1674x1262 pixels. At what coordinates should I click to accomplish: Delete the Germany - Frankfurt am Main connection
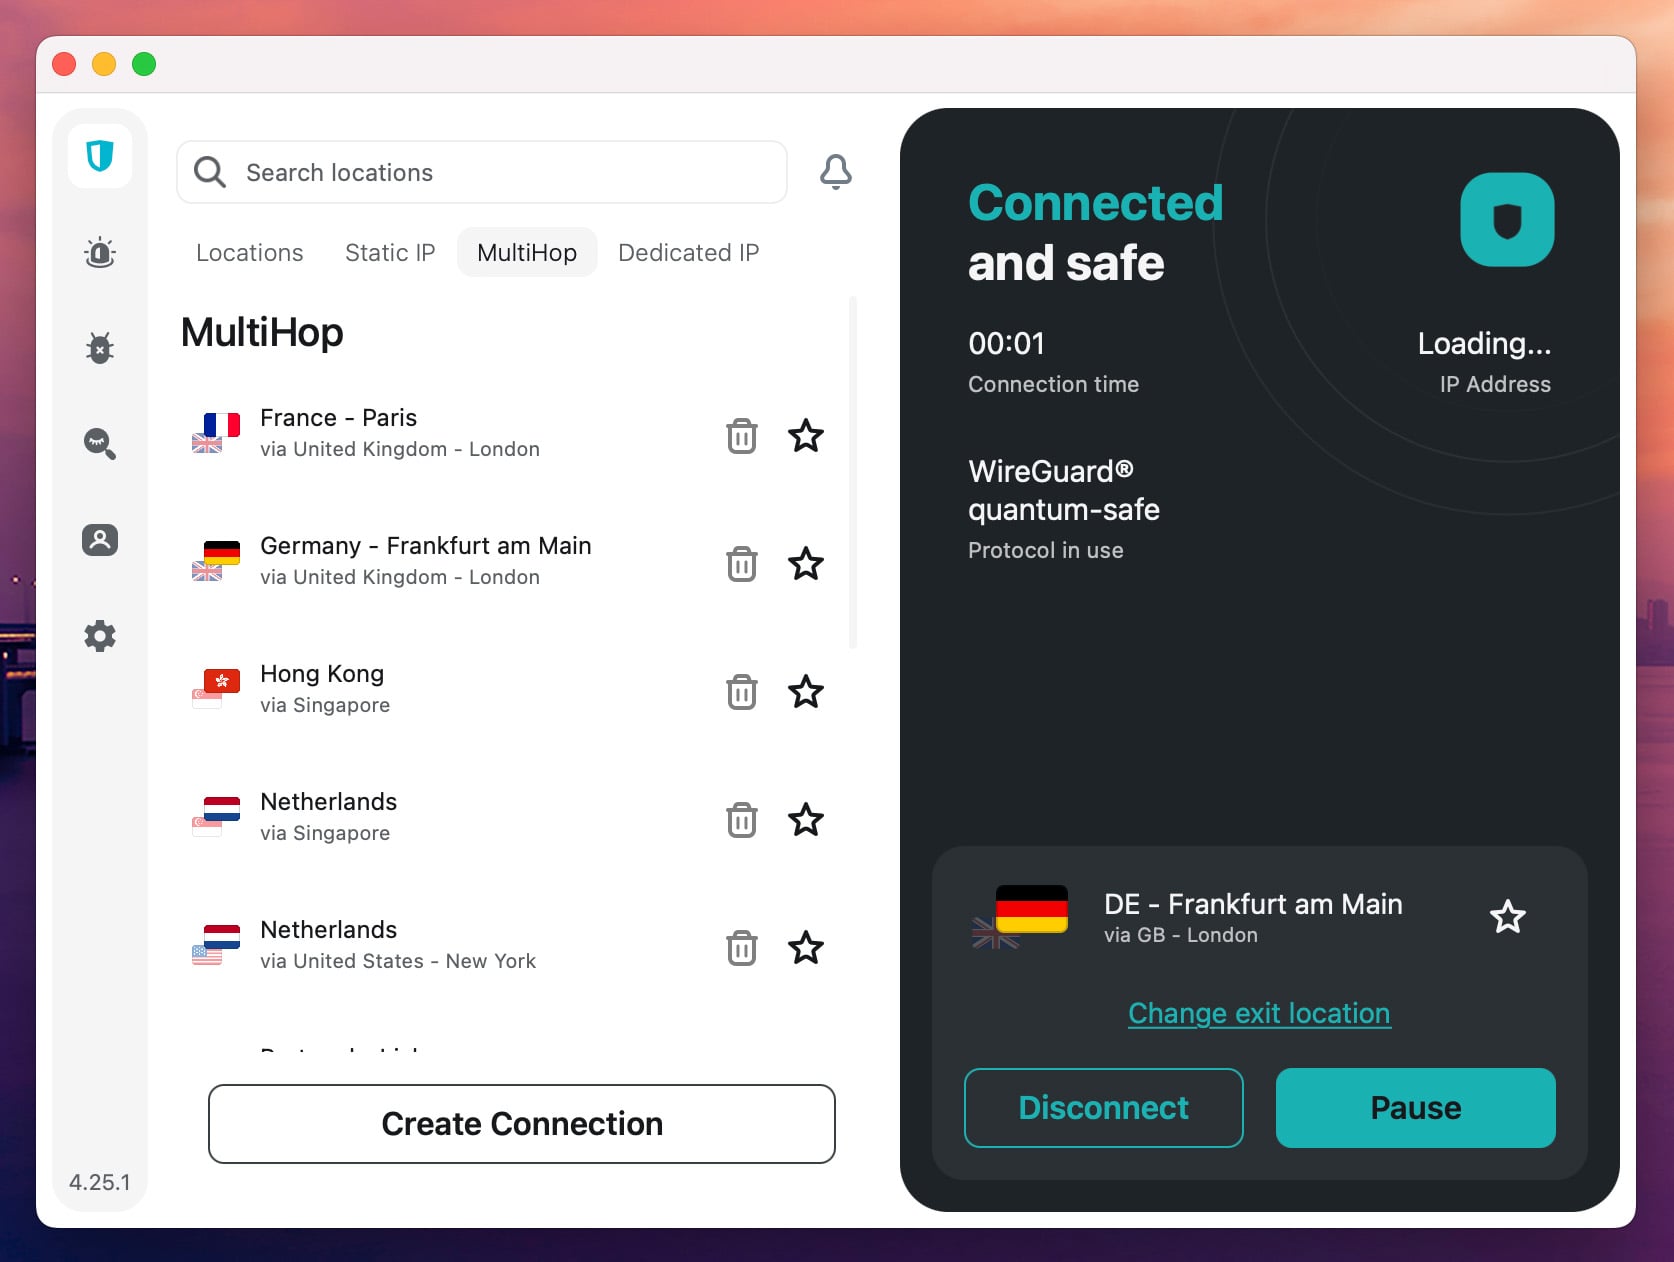tap(742, 564)
